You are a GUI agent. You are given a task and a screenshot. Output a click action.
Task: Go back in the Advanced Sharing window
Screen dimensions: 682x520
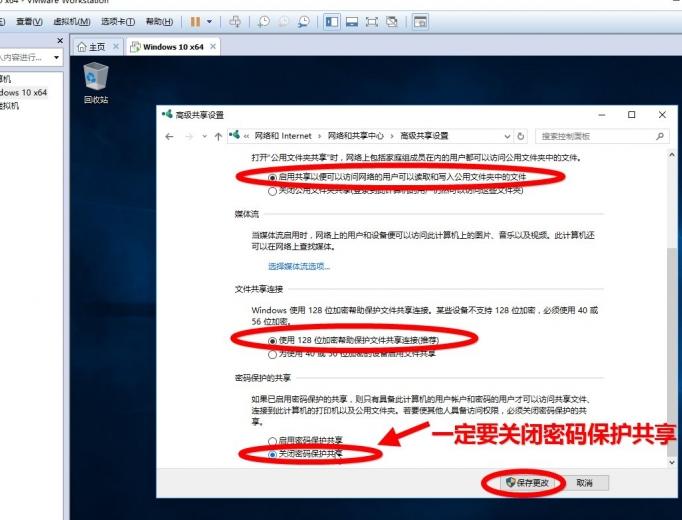pos(169,137)
